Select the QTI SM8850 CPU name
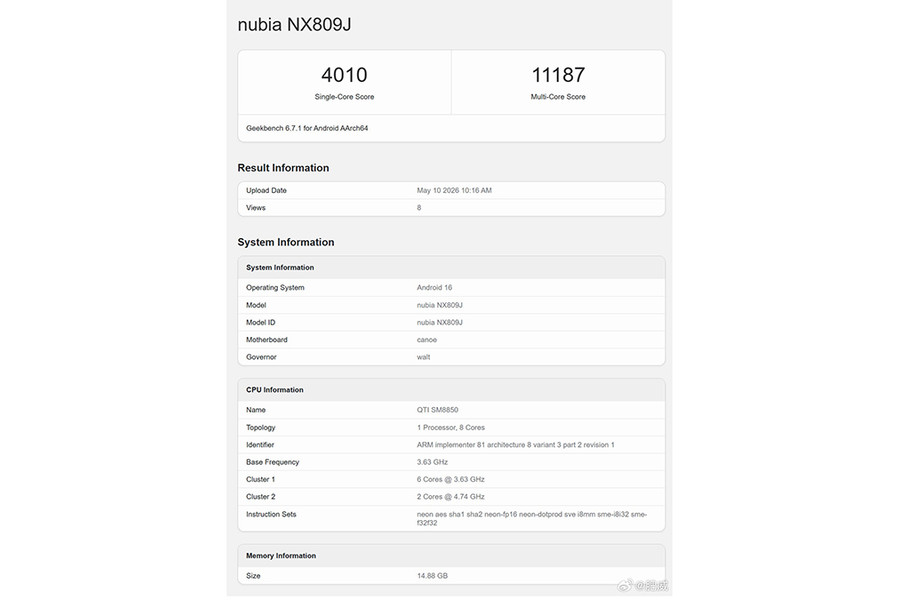 [x=437, y=409]
